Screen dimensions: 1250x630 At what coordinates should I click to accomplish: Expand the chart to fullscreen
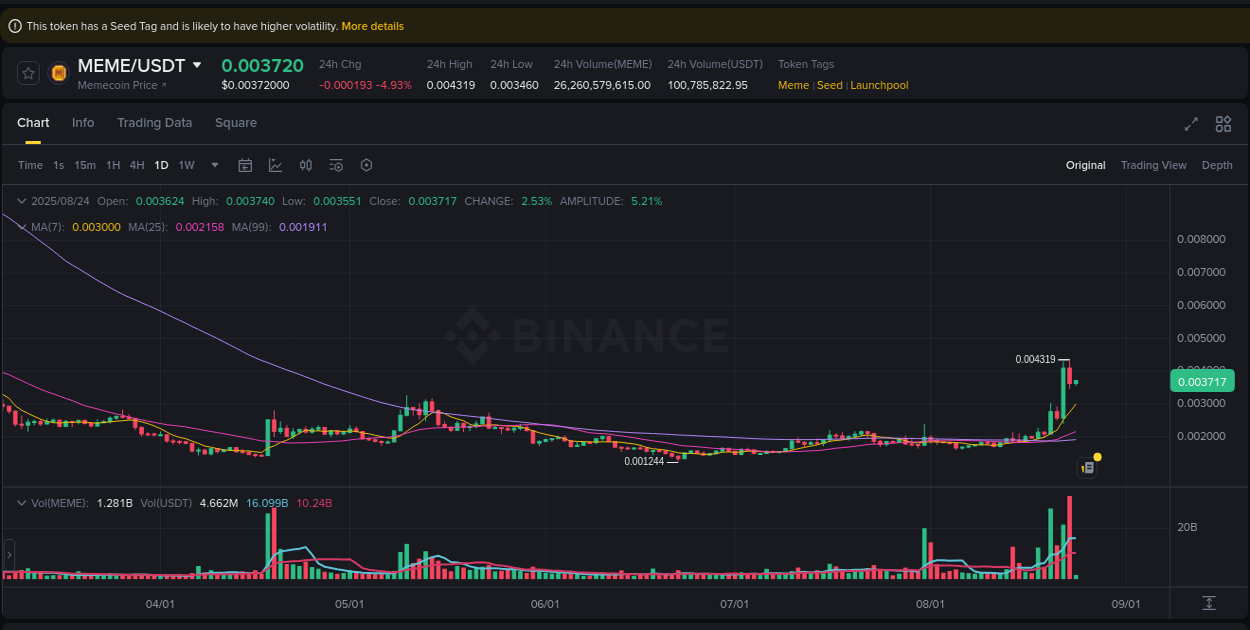[1190, 123]
